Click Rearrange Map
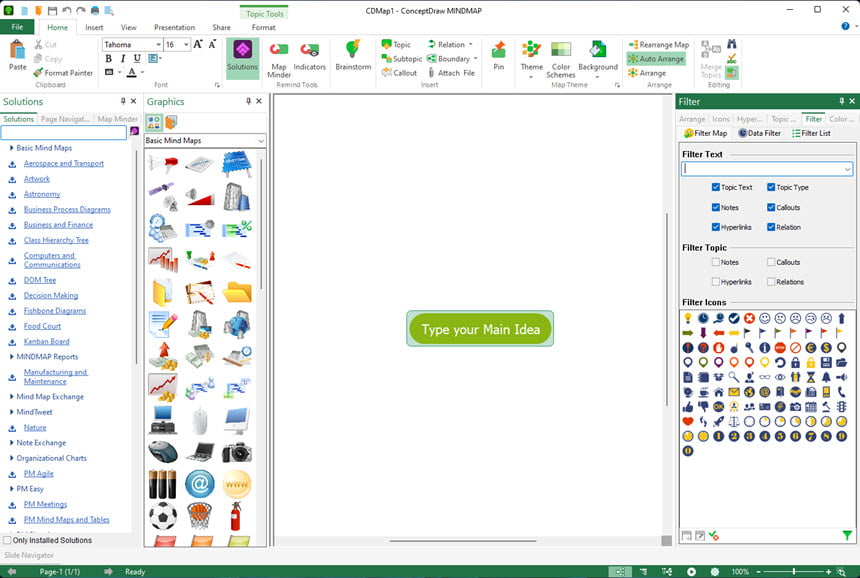 (659, 44)
